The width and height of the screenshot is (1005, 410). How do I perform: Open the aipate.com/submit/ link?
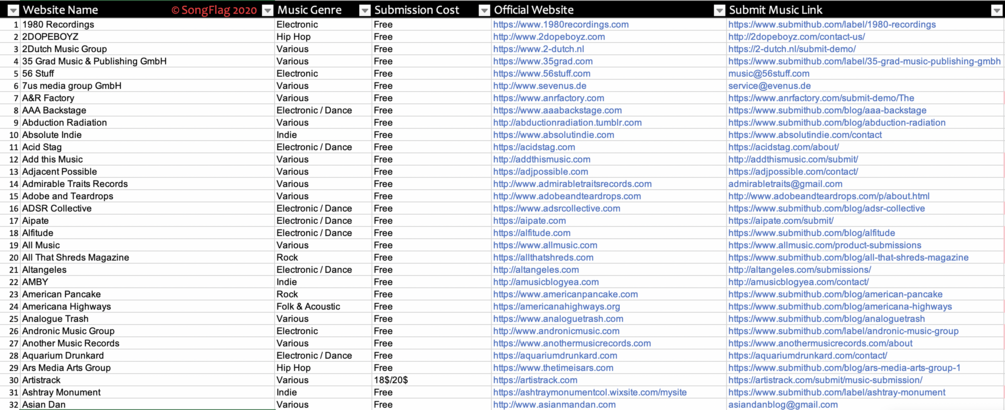click(781, 220)
